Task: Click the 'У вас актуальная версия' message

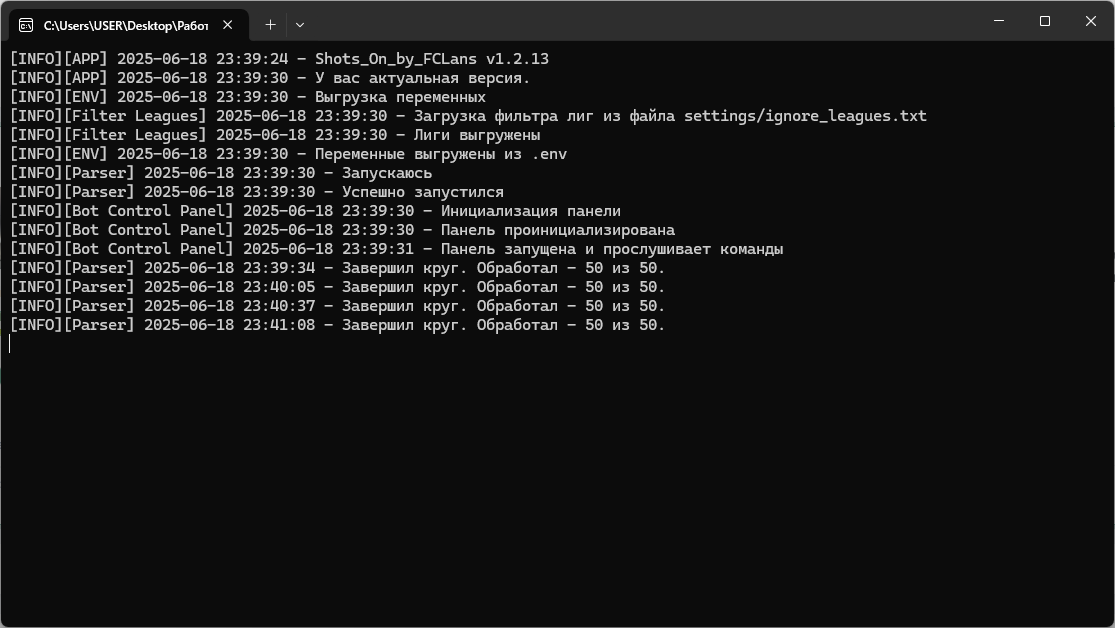Action: pos(422,78)
